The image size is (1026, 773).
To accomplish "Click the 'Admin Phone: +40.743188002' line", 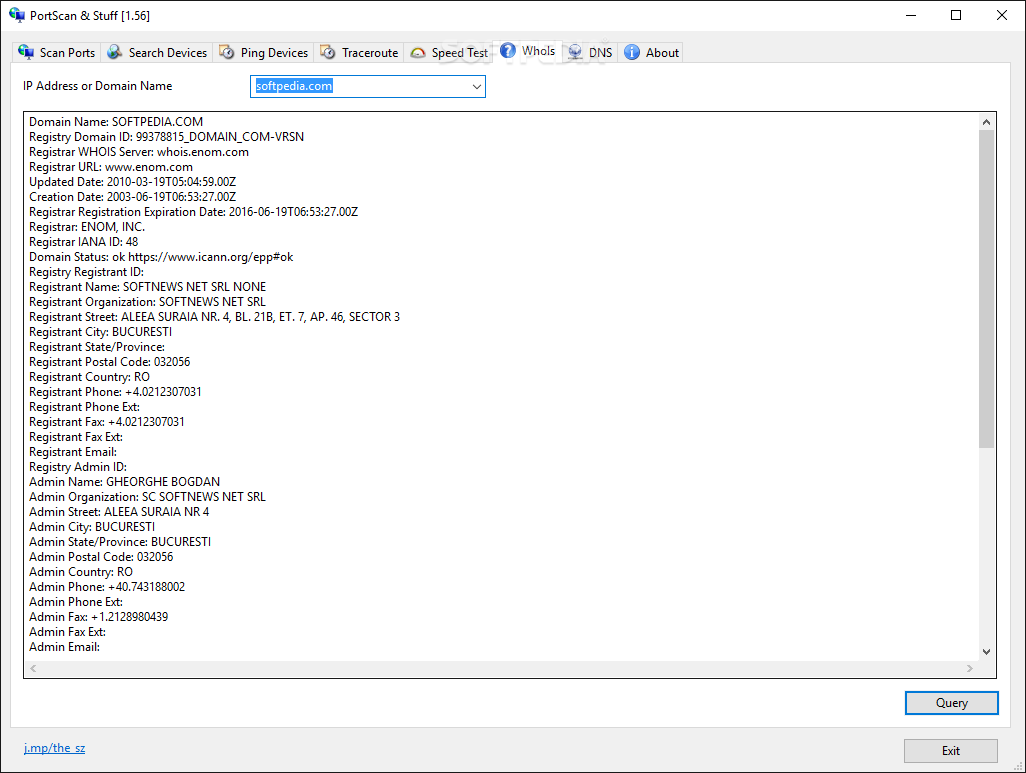I will (107, 588).
